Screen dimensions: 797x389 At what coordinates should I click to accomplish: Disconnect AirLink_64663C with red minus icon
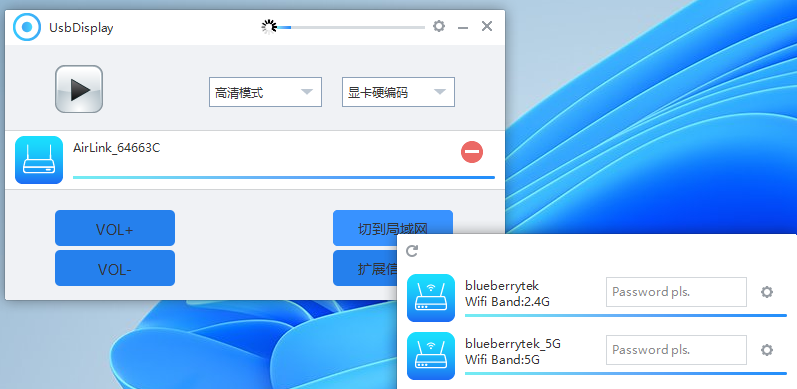[x=472, y=152]
